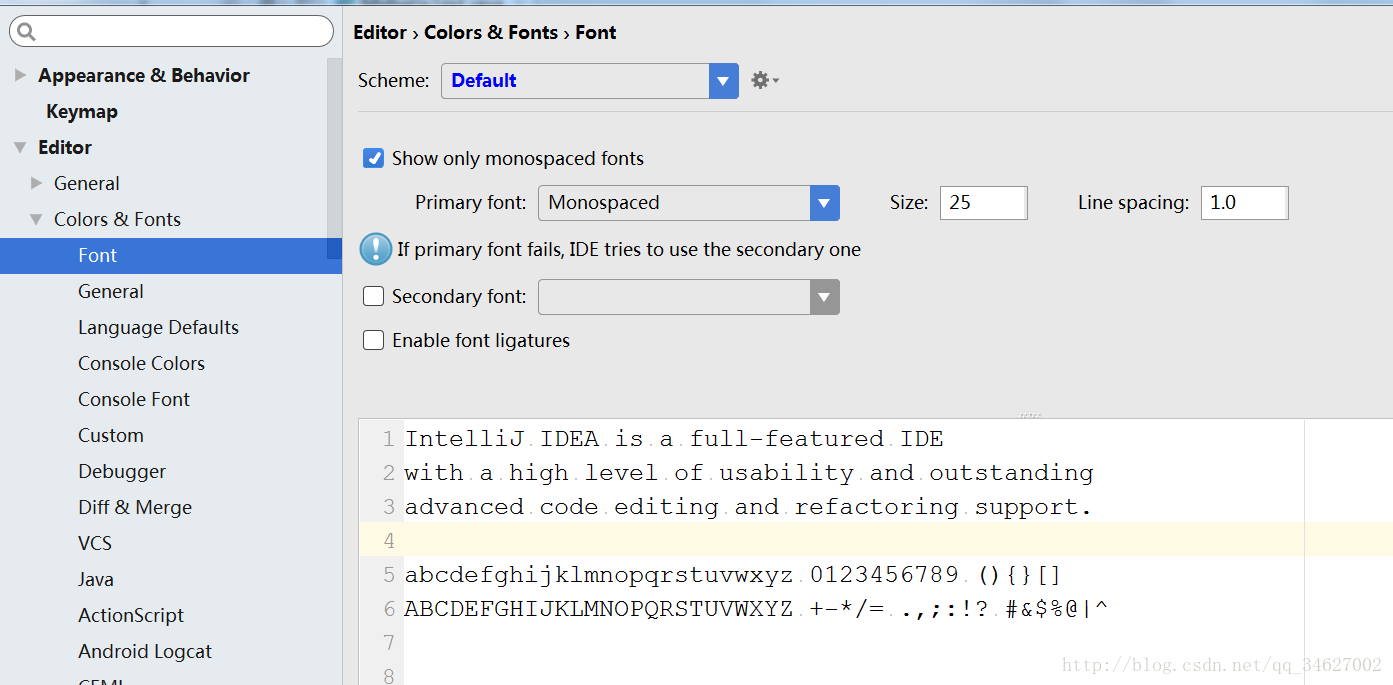The width and height of the screenshot is (1393, 685).
Task: Click the search magnifier icon
Action: pyautogui.click(x=26, y=32)
